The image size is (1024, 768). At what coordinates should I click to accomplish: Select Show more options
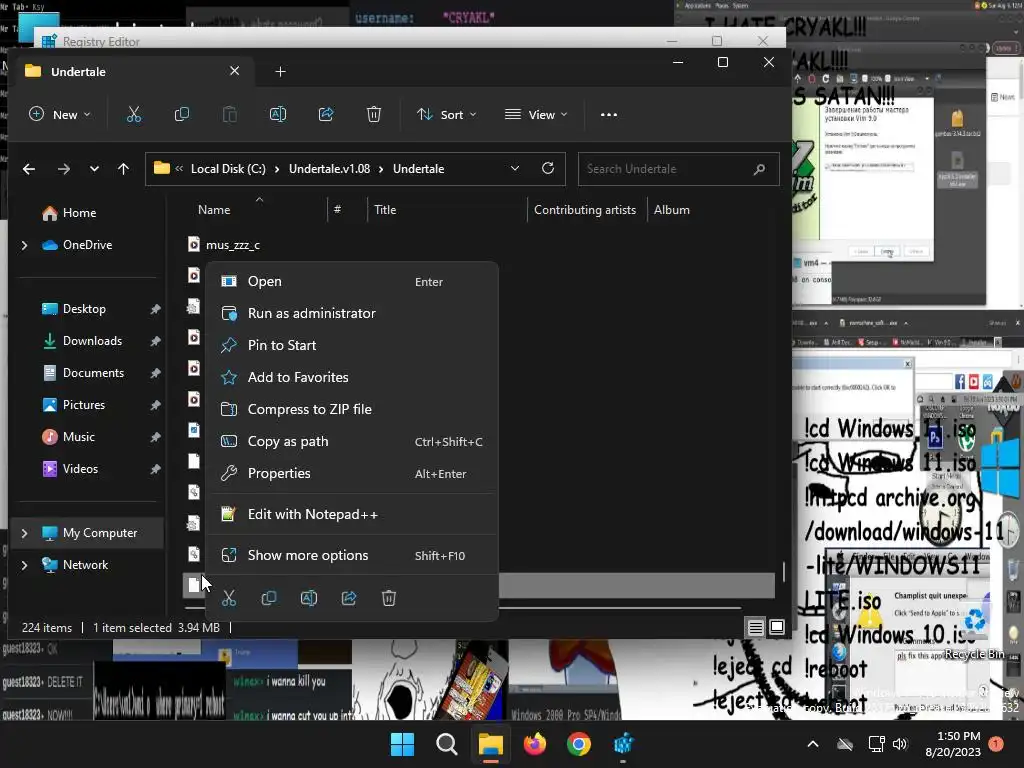tap(352, 556)
